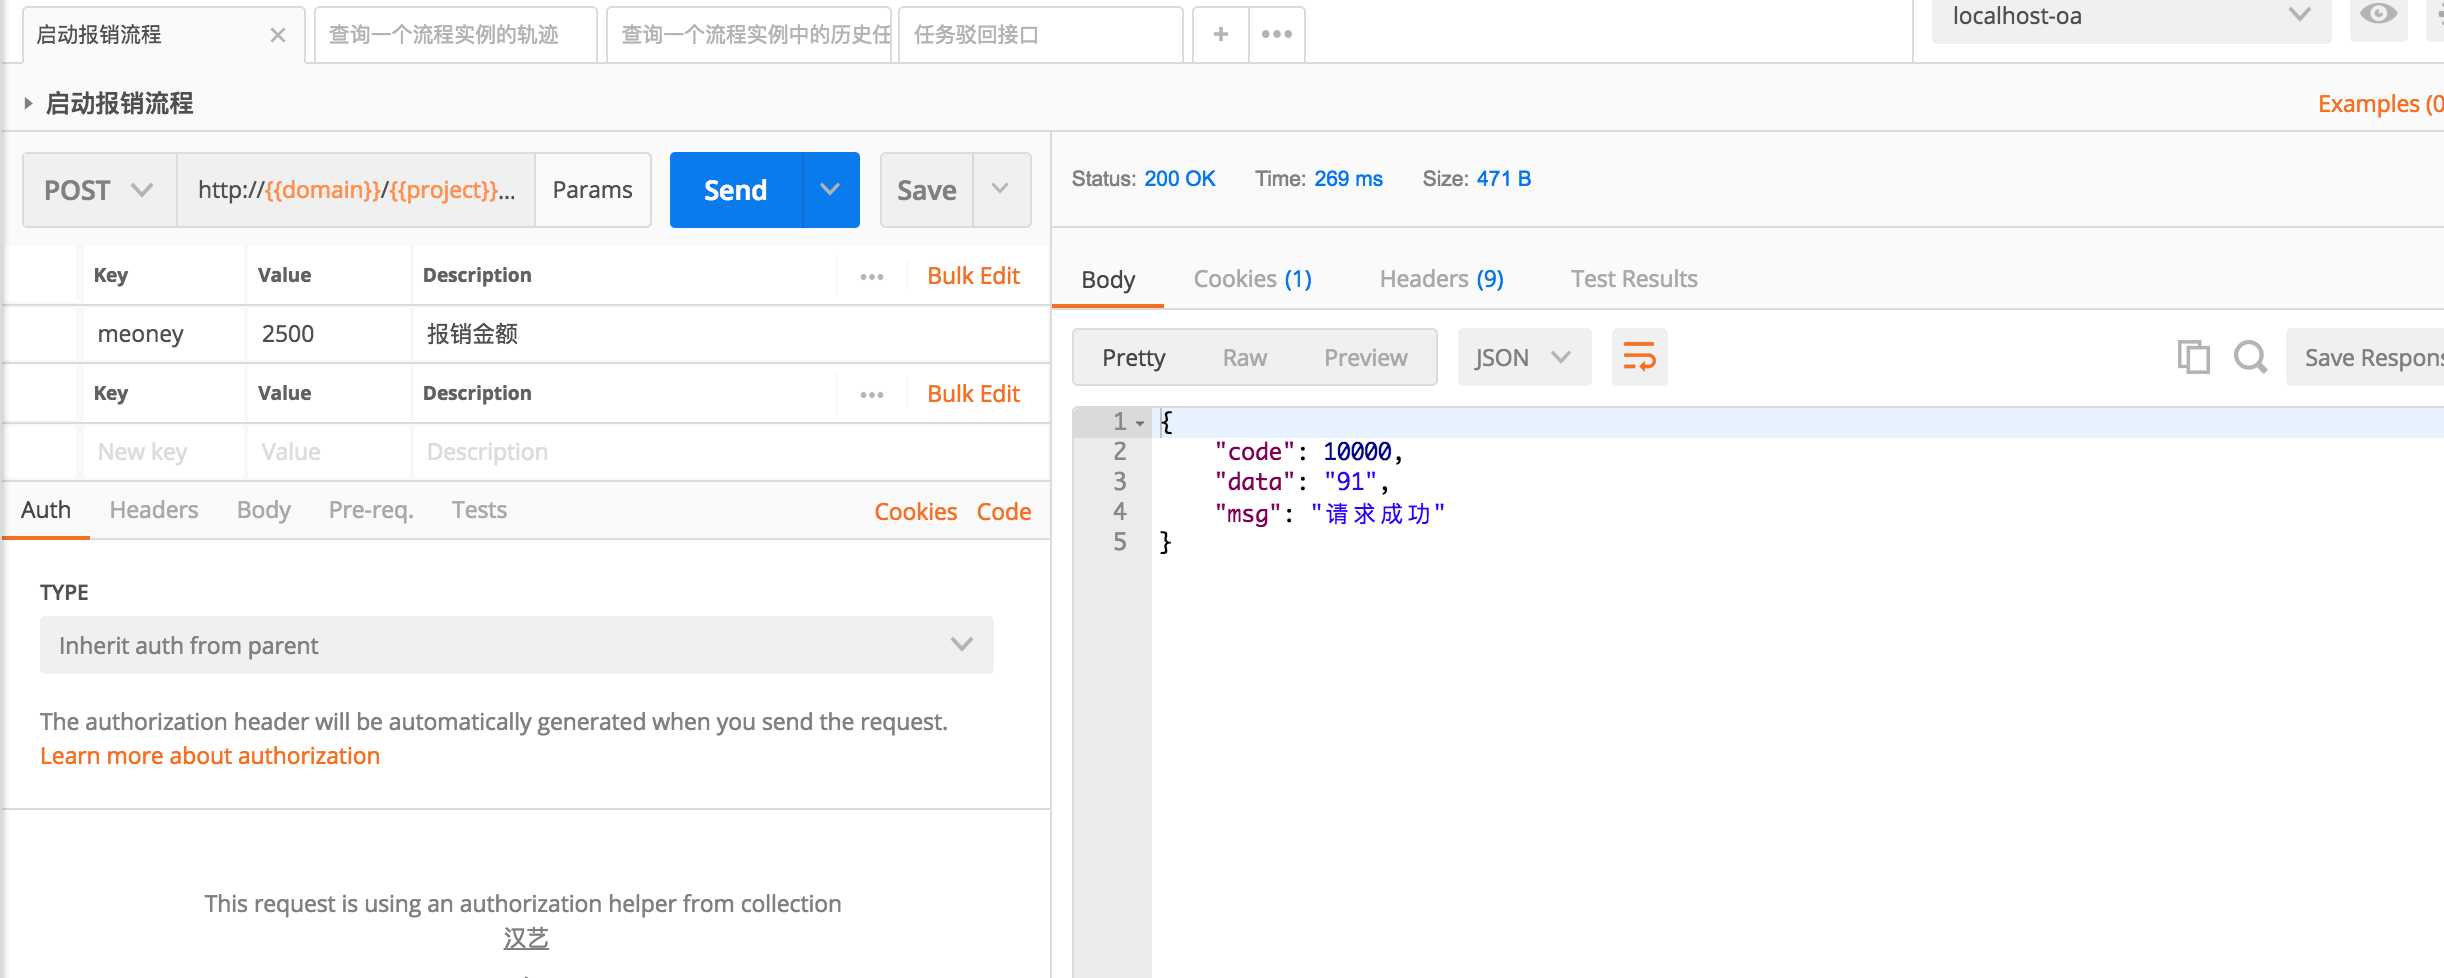Bulk Edit the first params table
The image size is (2444, 978).
pyautogui.click(x=973, y=276)
